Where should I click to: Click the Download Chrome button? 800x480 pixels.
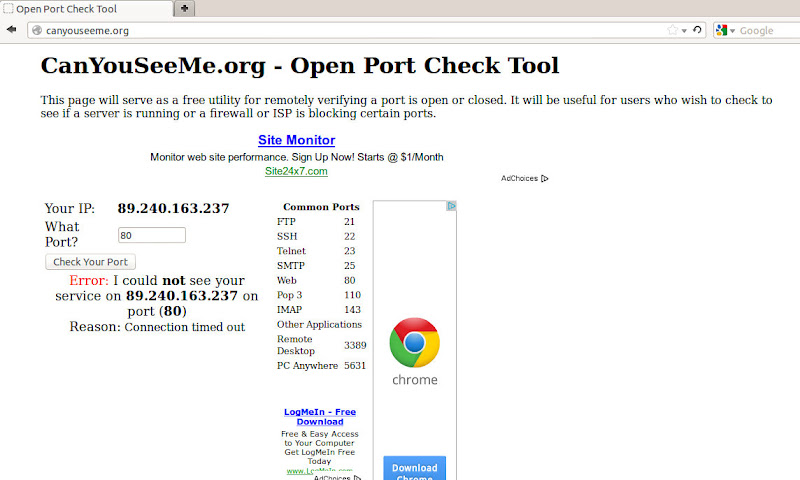pyautogui.click(x=414, y=468)
